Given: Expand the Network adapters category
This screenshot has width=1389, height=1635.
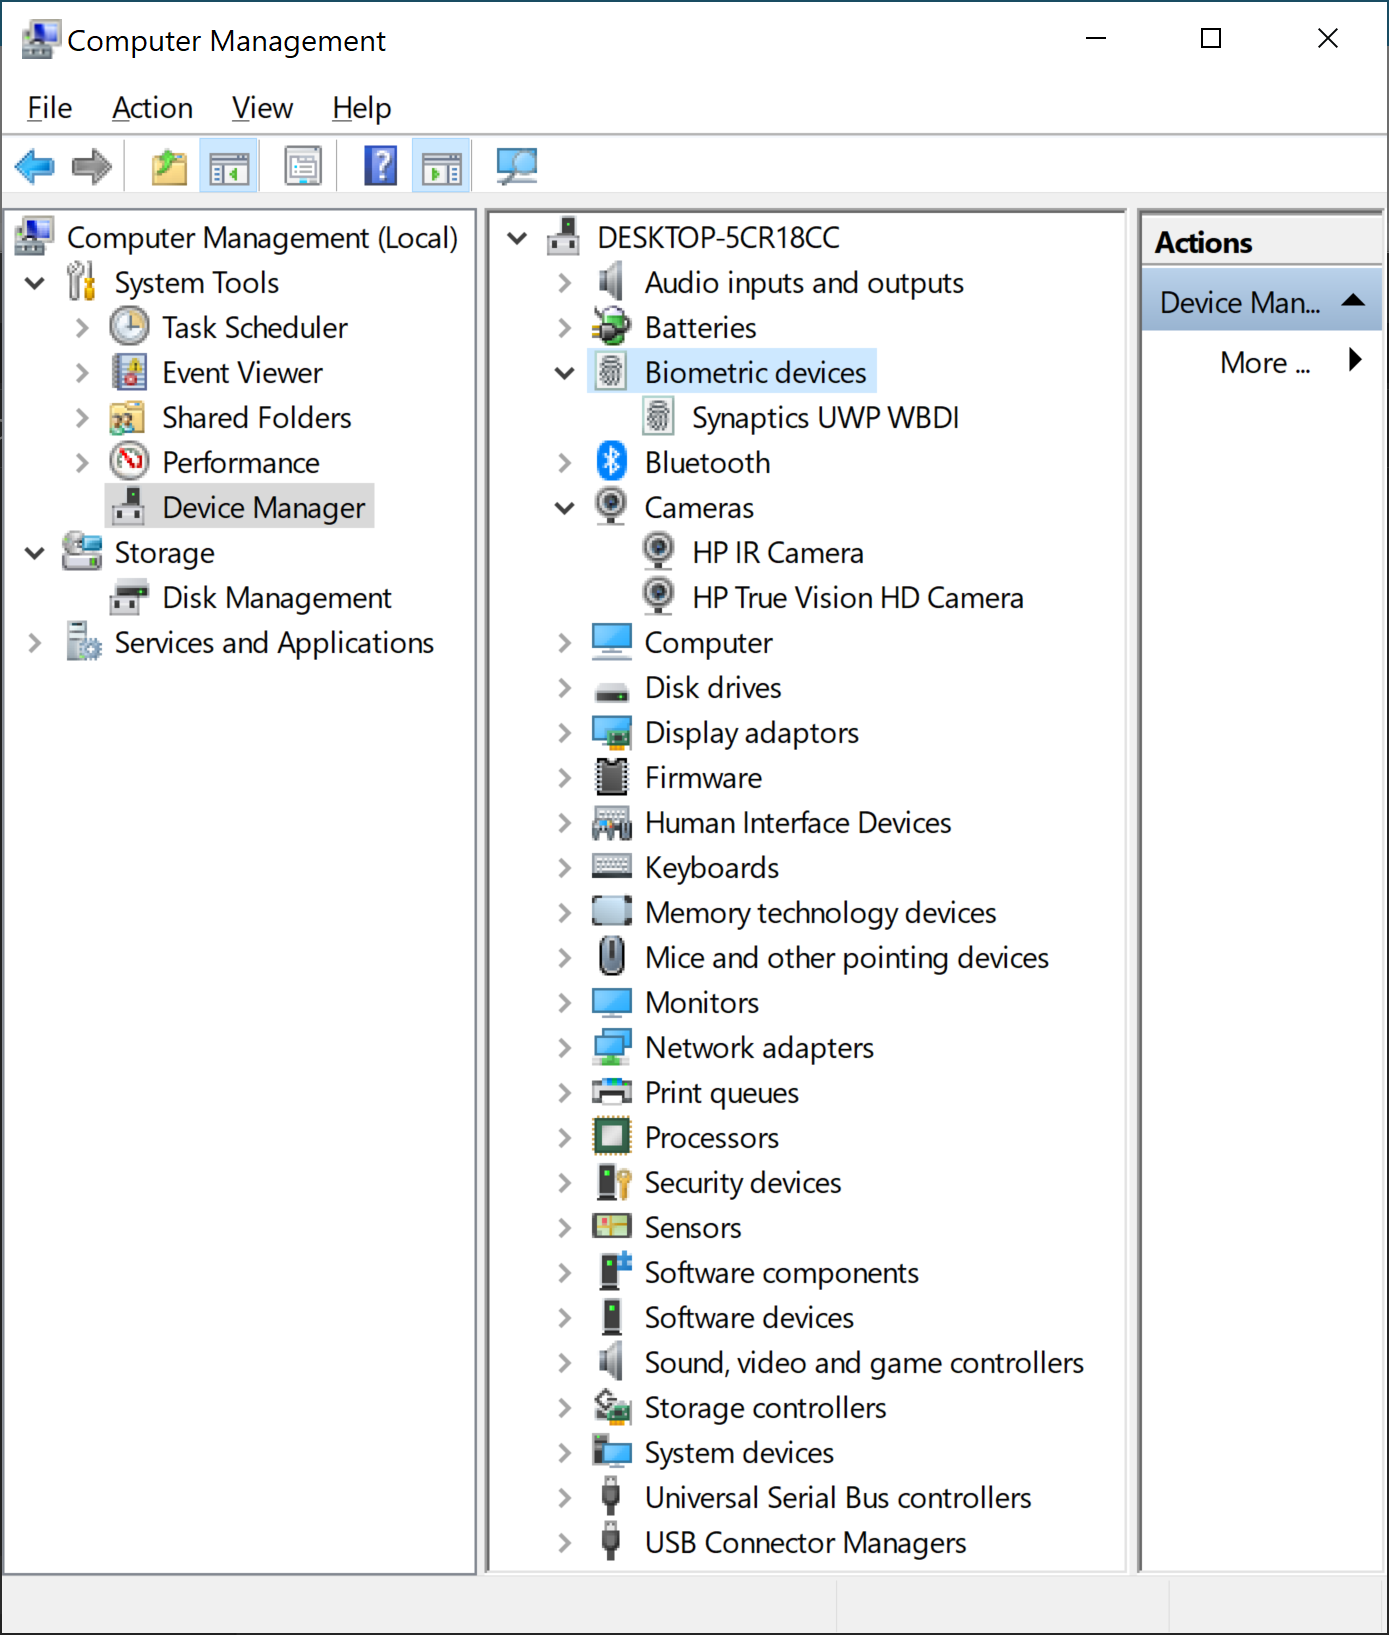Looking at the screenshot, I should pyautogui.click(x=565, y=1048).
